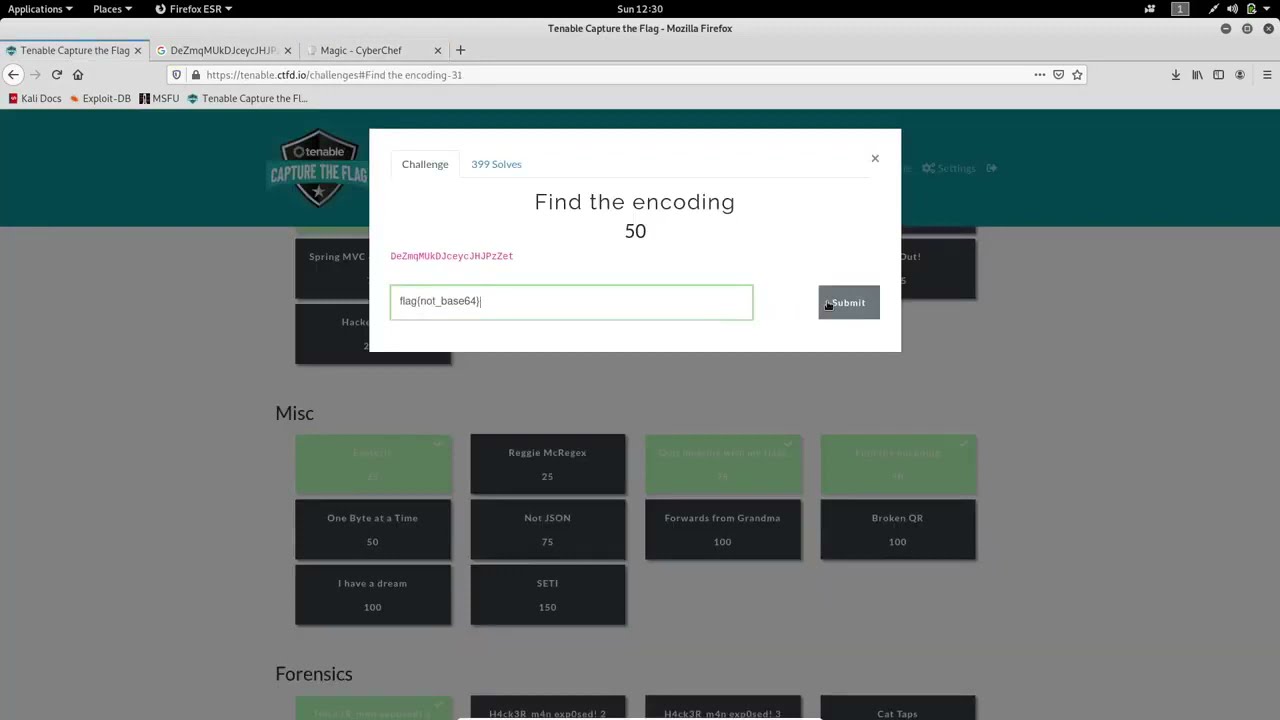The width and height of the screenshot is (1280, 720).
Task: Open the Broken QR challenge card
Action: point(898,529)
